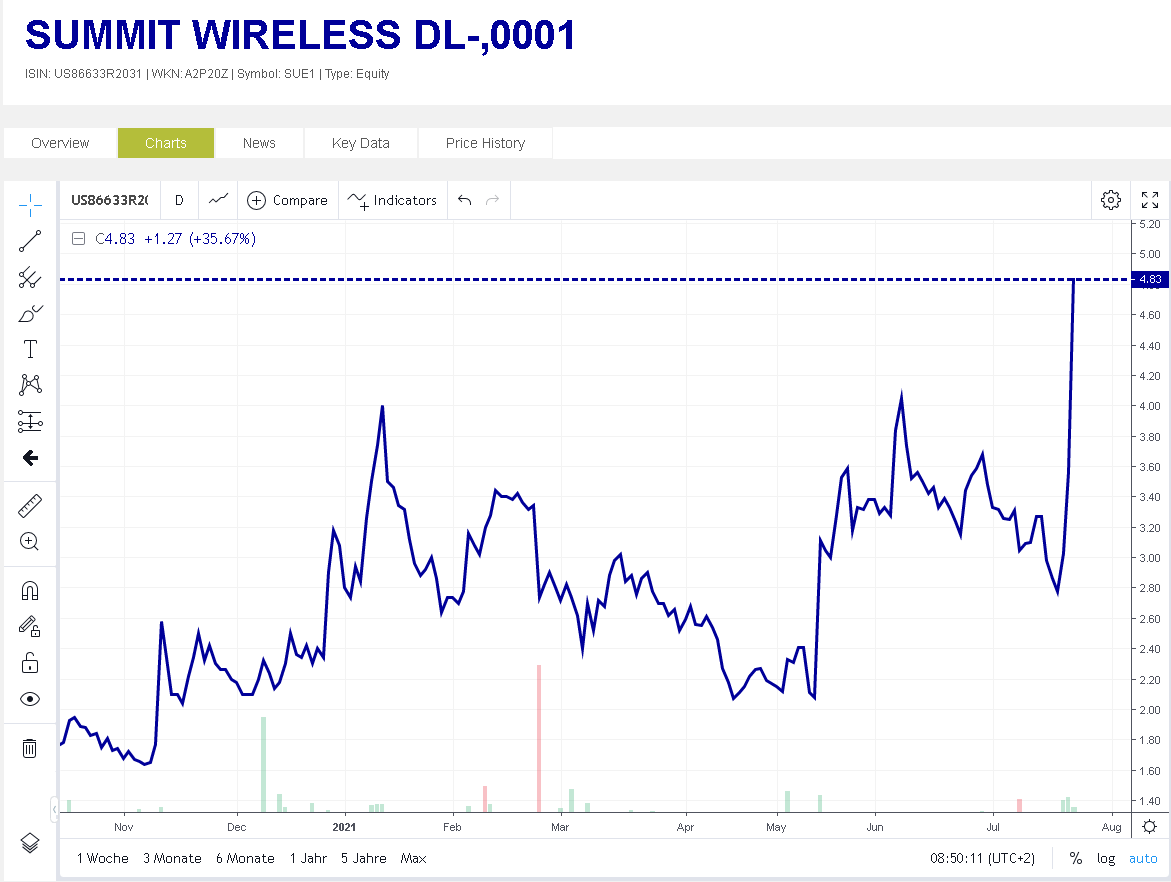Expand the collapsed side panel handle

(54, 810)
